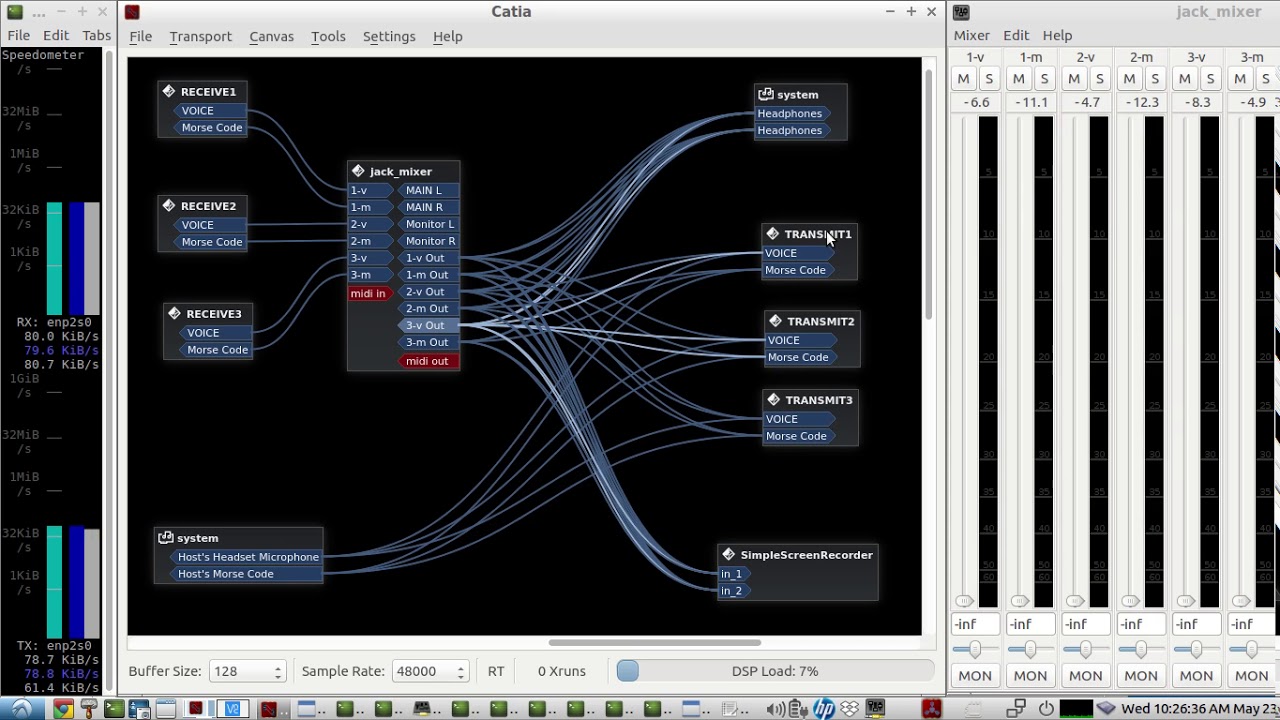Click the HP icon in system tray
The image size is (1280, 720).
[823, 709]
